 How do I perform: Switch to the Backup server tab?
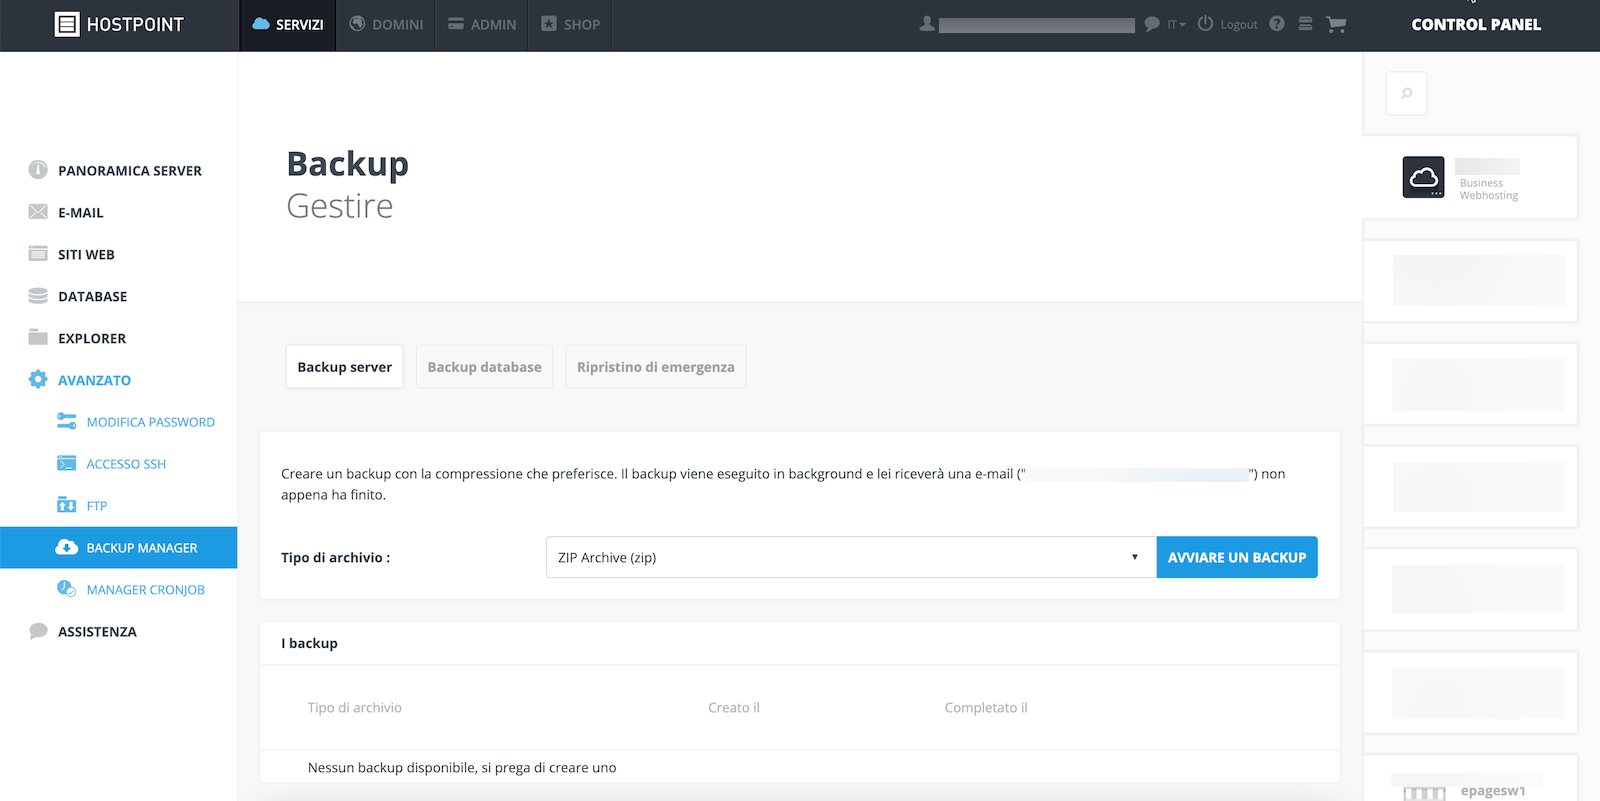(x=345, y=367)
